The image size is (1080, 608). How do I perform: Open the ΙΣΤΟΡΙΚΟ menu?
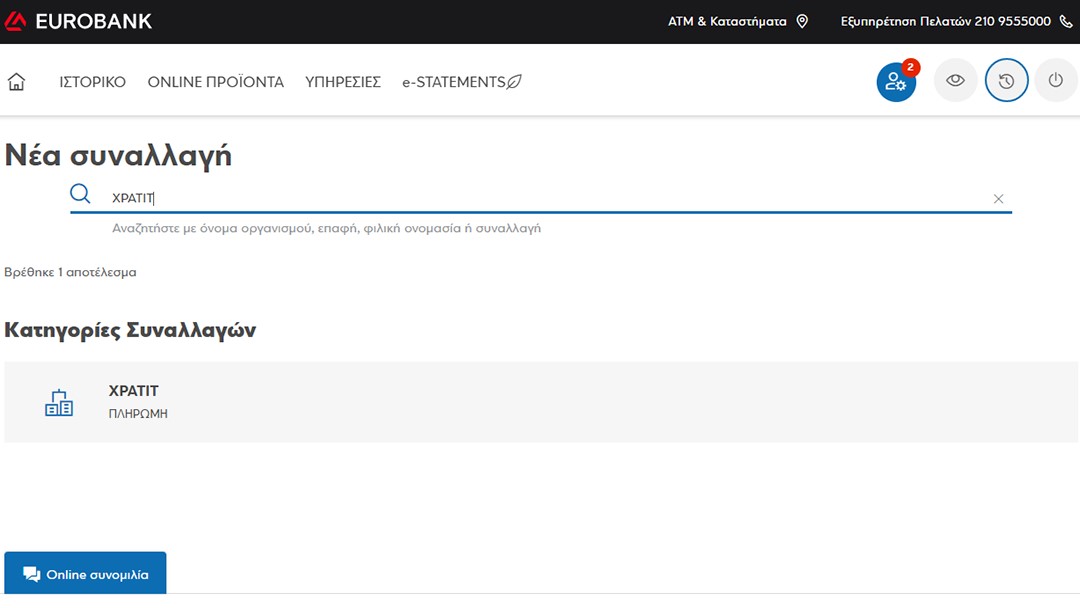[x=92, y=82]
